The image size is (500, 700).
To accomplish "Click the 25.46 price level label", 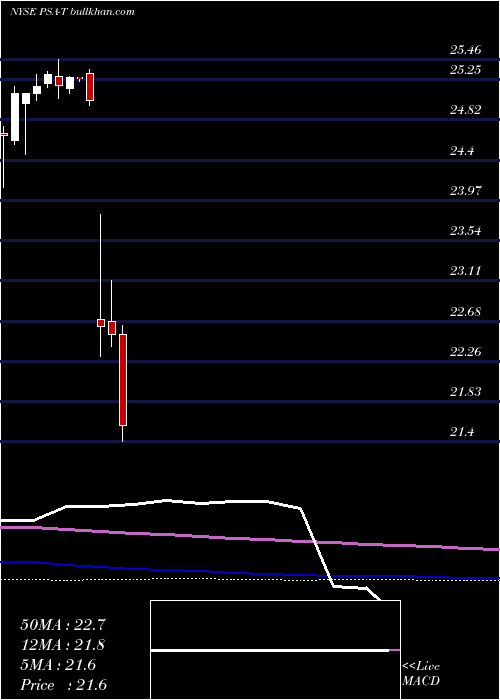I will pos(466,50).
